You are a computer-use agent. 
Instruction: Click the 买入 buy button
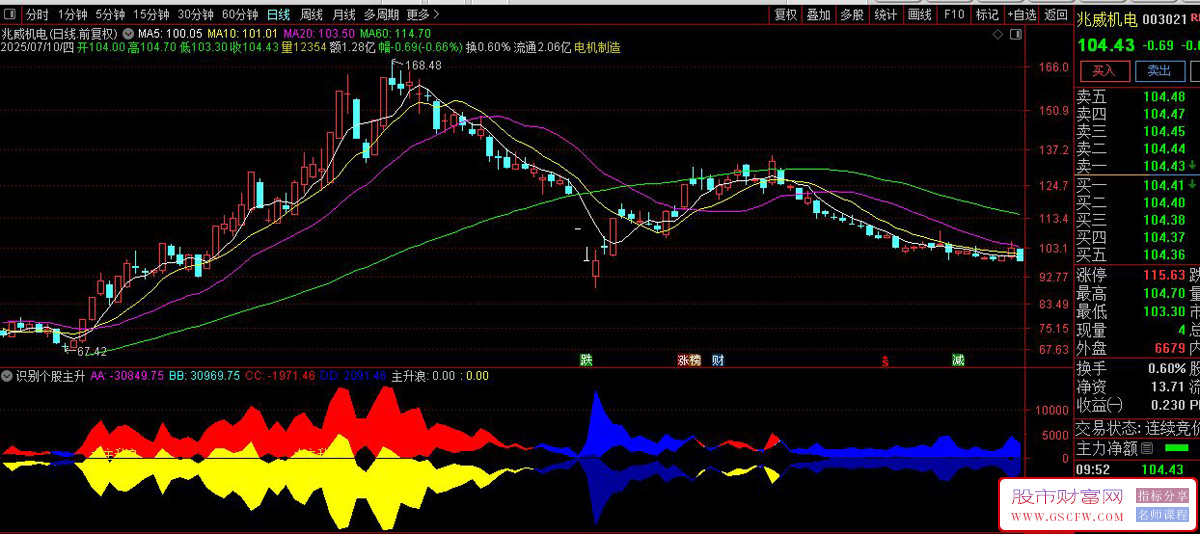(x=1103, y=71)
